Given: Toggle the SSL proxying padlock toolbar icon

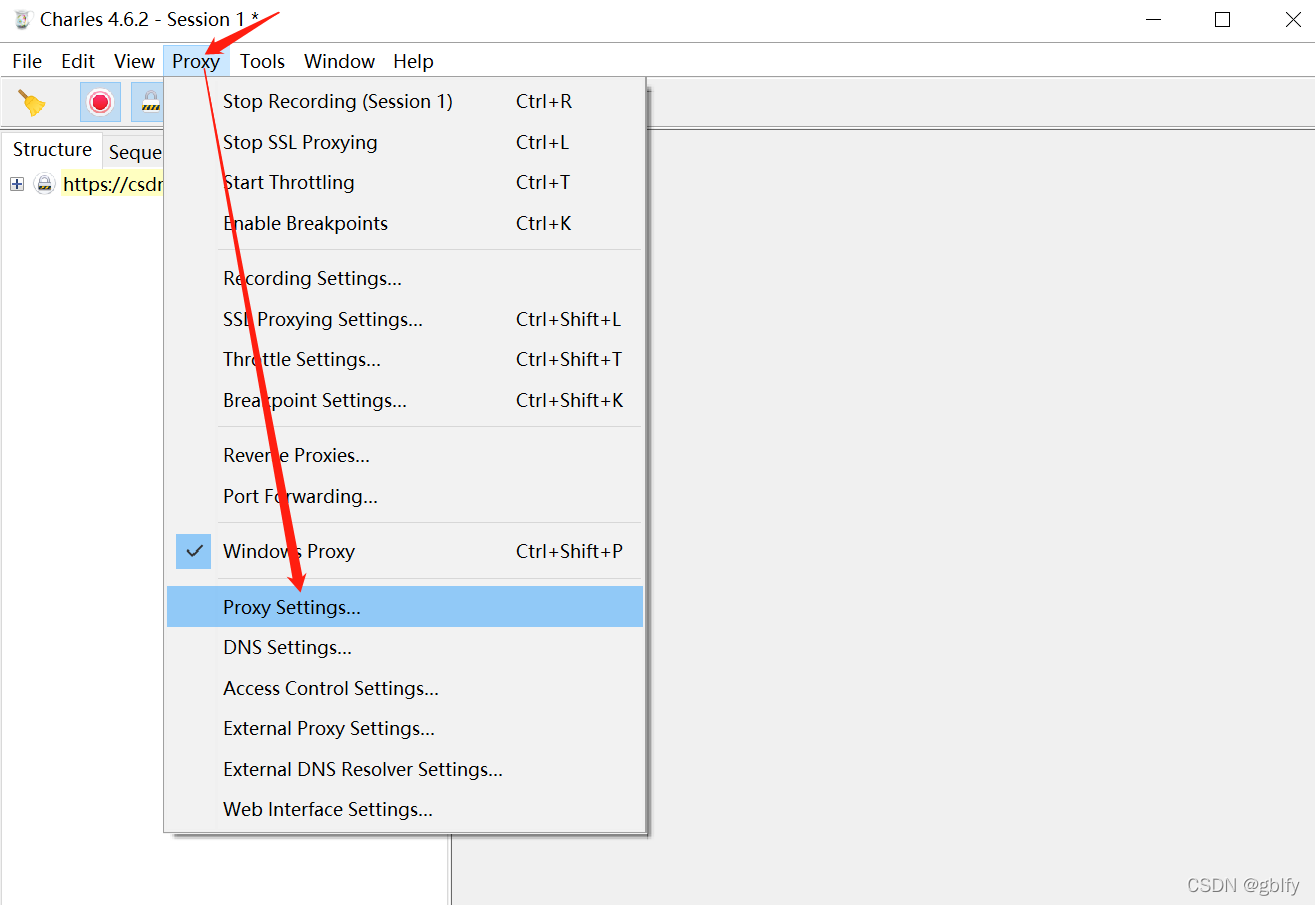Looking at the screenshot, I should click(x=150, y=102).
